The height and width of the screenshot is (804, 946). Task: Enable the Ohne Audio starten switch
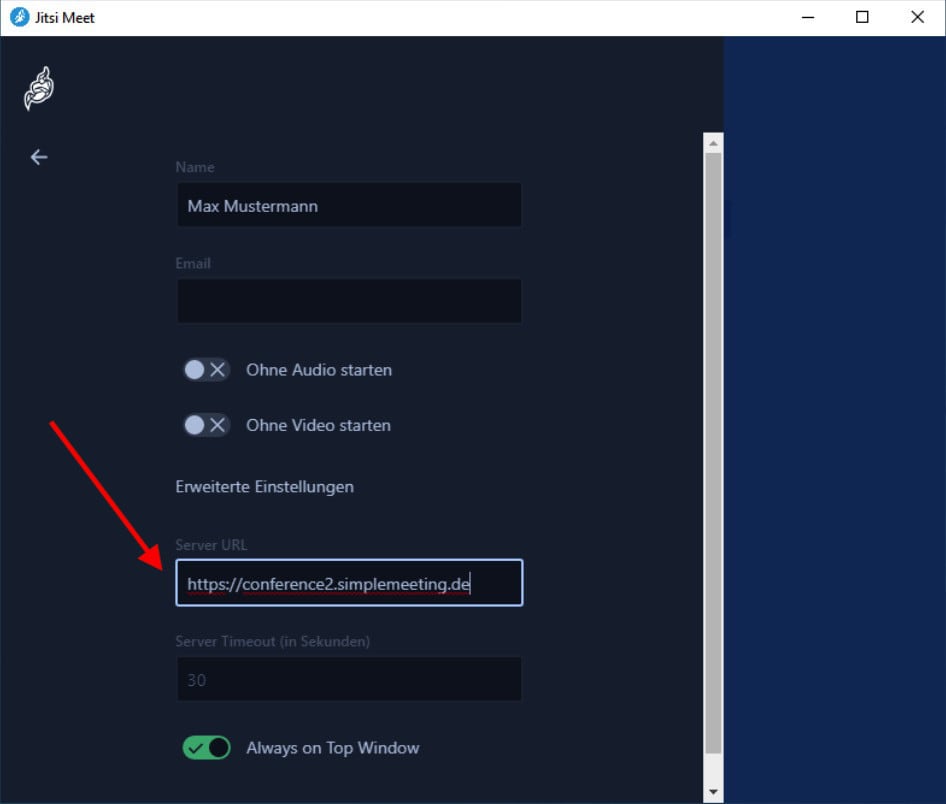click(x=206, y=370)
